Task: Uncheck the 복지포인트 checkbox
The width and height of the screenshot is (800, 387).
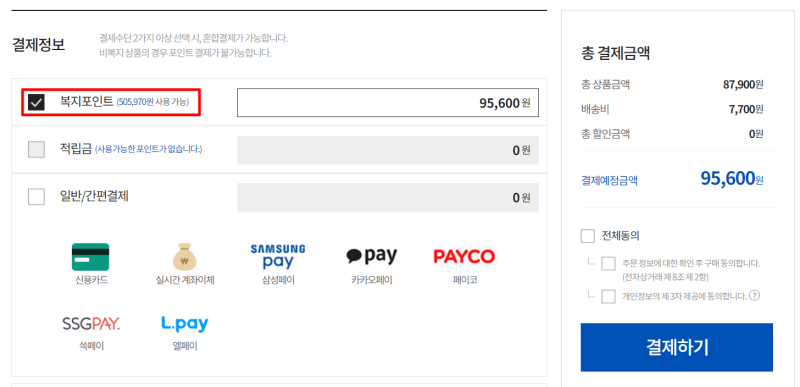Action: tap(36, 102)
